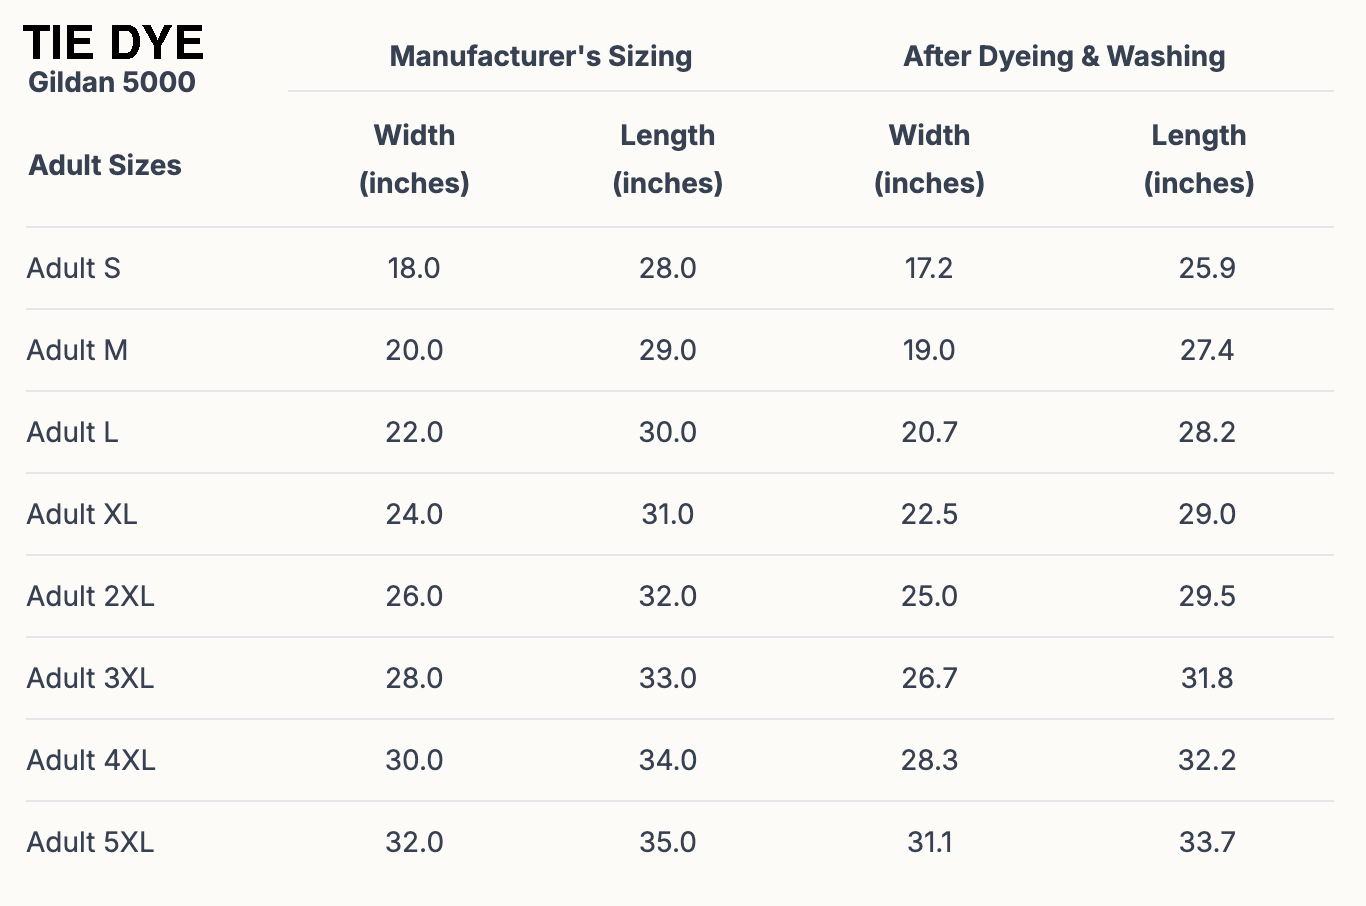Click the Gildan 5000 subtitle
The height and width of the screenshot is (906, 1366).
[x=112, y=82]
